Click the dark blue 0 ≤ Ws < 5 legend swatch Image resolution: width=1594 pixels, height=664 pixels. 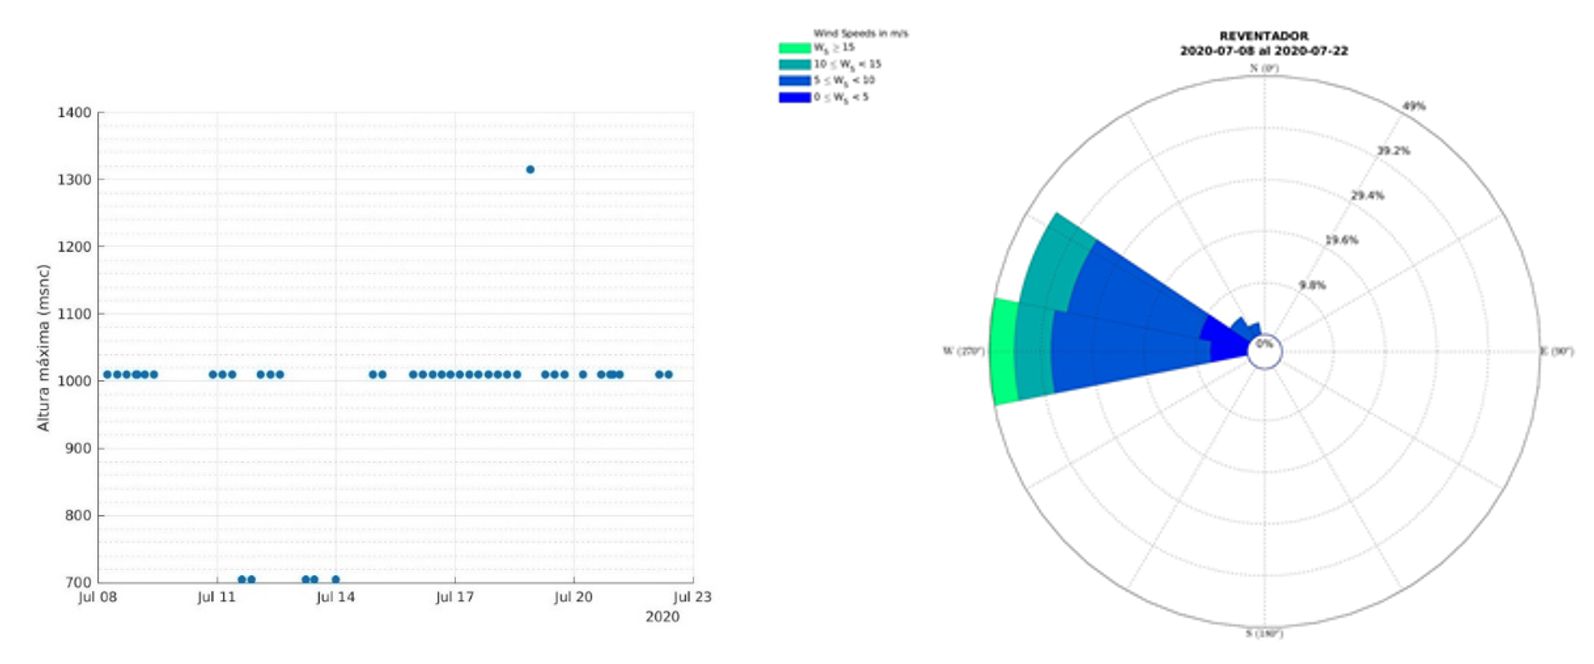click(x=794, y=97)
